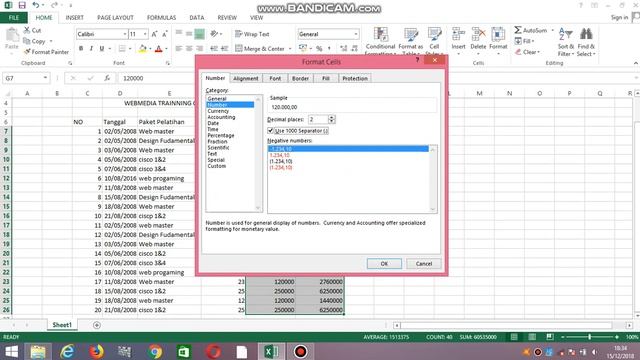Screen dimensions: 640x360
Task: Click OK in Format Cells dialog
Action: tap(384, 264)
